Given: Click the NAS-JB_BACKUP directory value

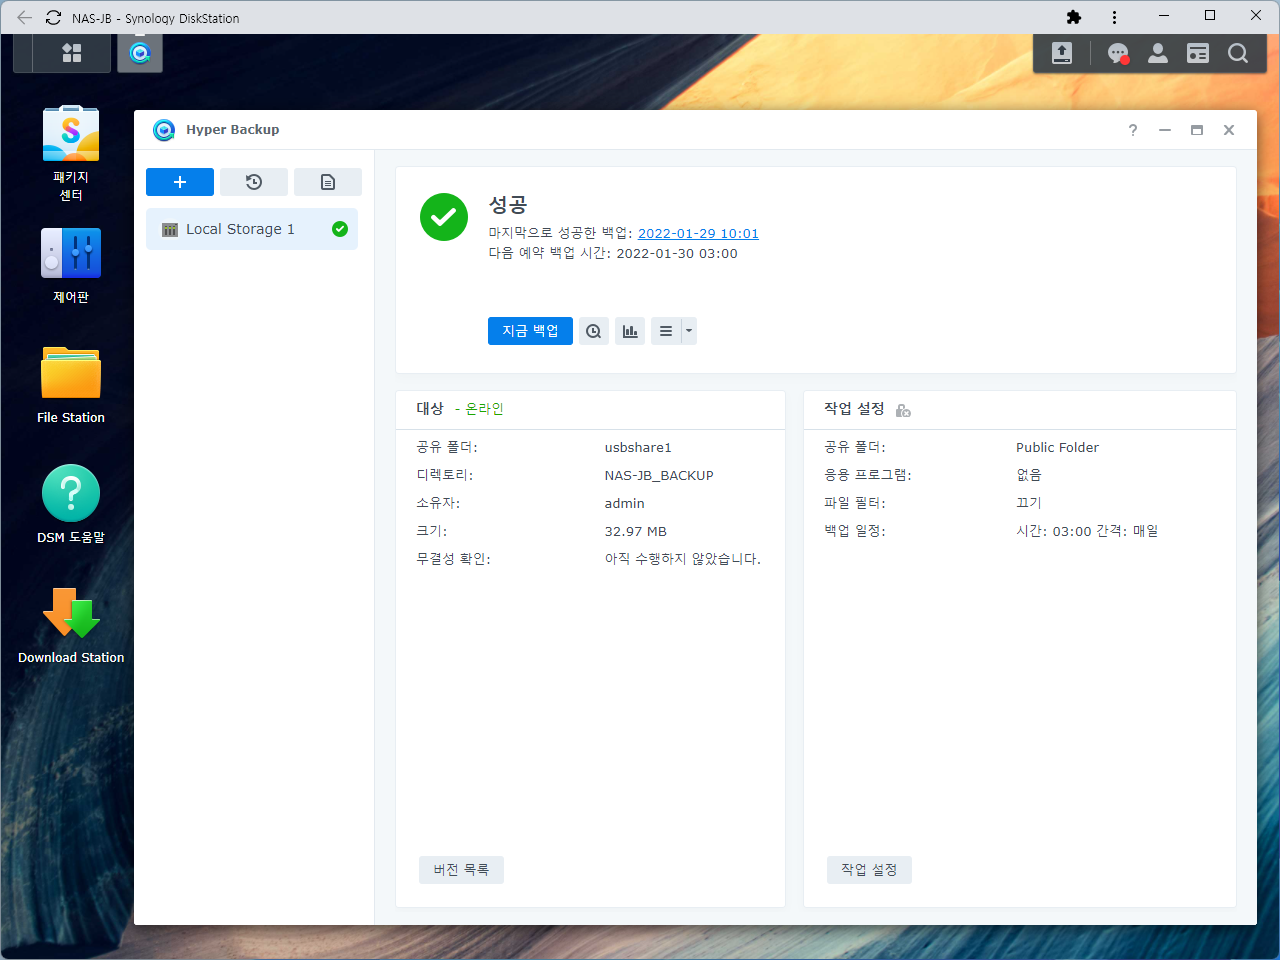Looking at the screenshot, I should tap(659, 475).
